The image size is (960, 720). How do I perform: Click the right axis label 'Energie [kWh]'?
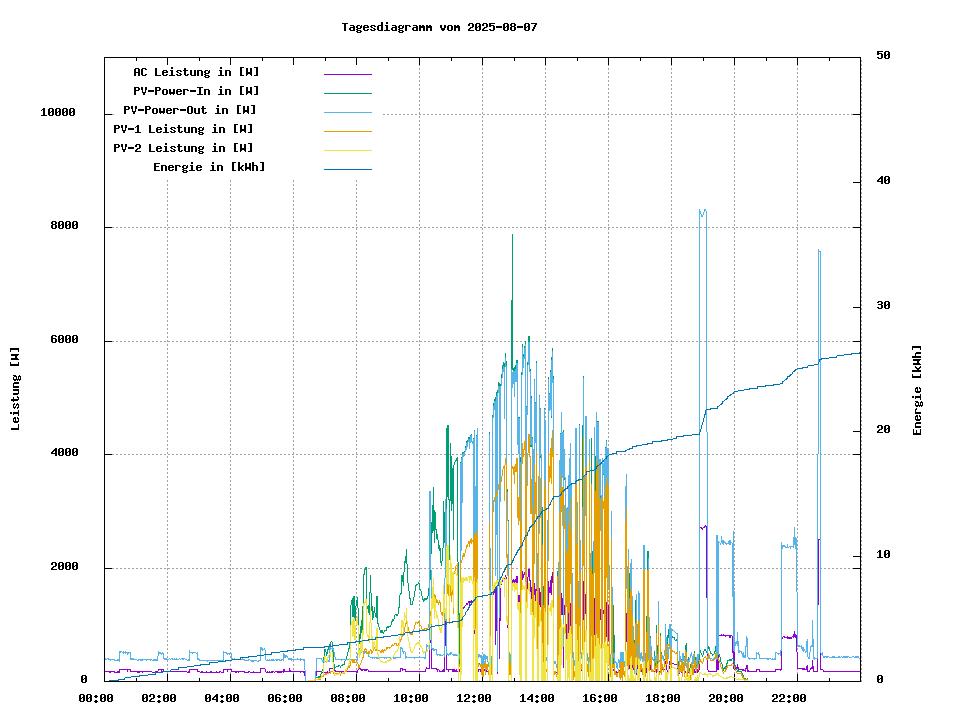click(917, 390)
